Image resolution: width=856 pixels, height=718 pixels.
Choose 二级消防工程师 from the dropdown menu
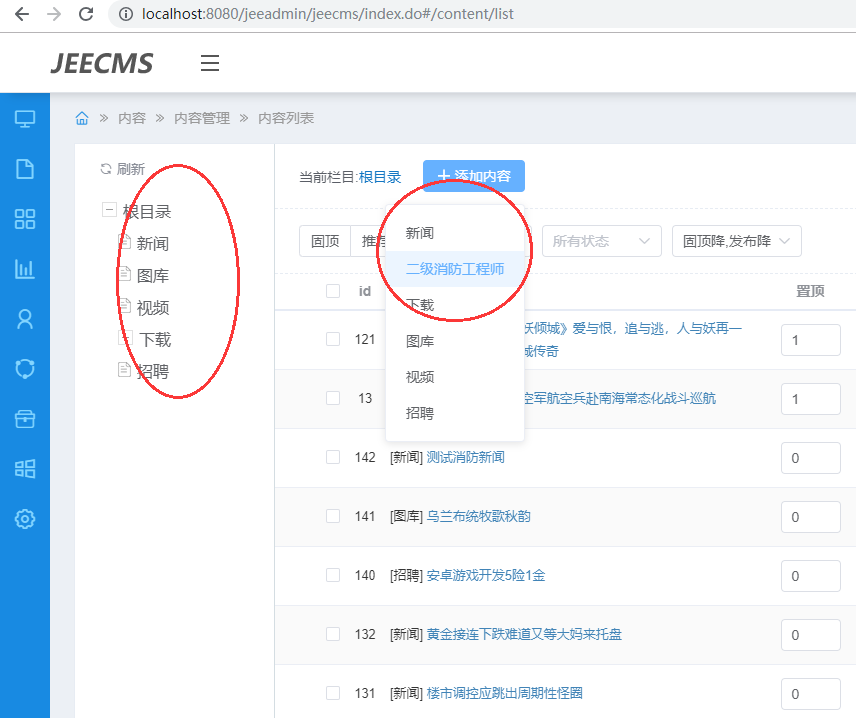(x=455, y=269)
